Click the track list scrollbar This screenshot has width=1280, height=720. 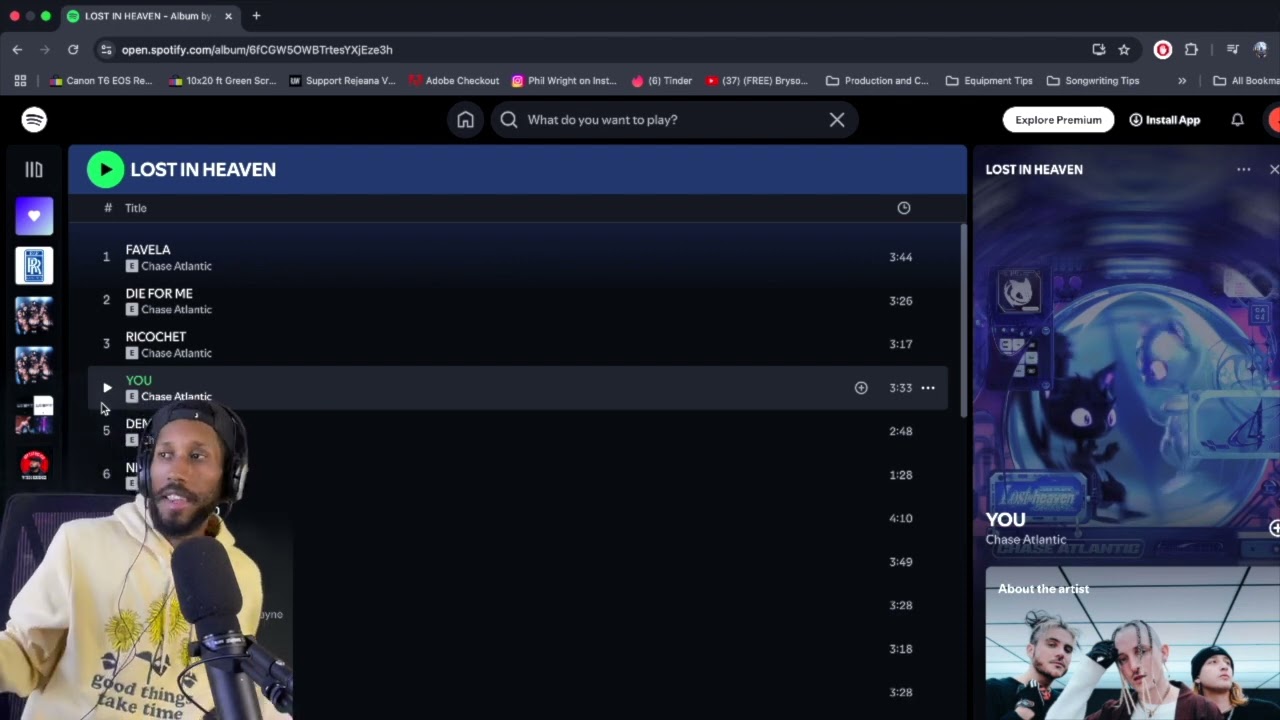tap(964, 320)
